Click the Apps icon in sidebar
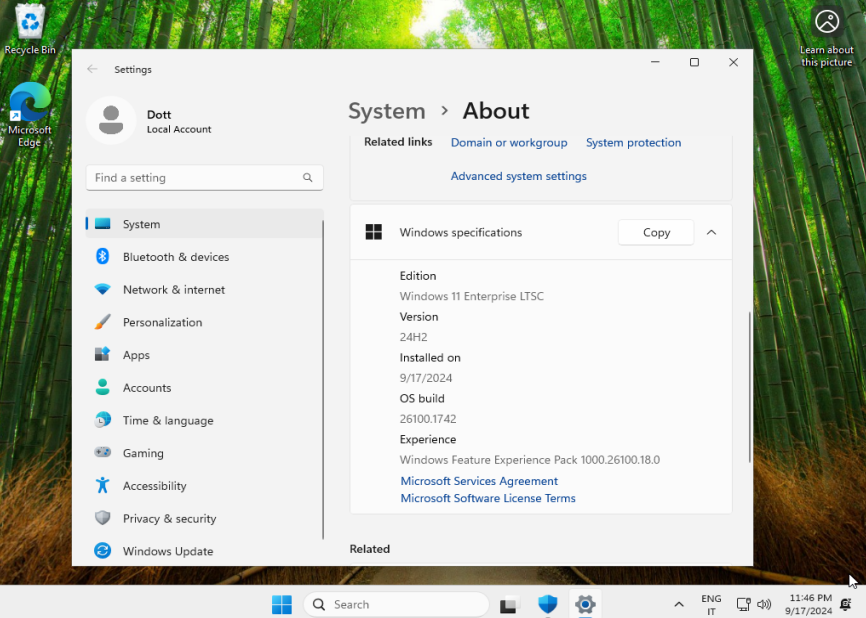The image size is (866, 618). [102, 355]
